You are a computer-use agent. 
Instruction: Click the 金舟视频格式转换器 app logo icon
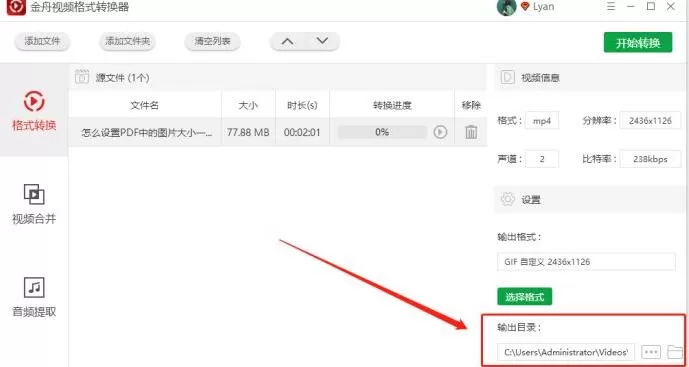coord(15,6)
